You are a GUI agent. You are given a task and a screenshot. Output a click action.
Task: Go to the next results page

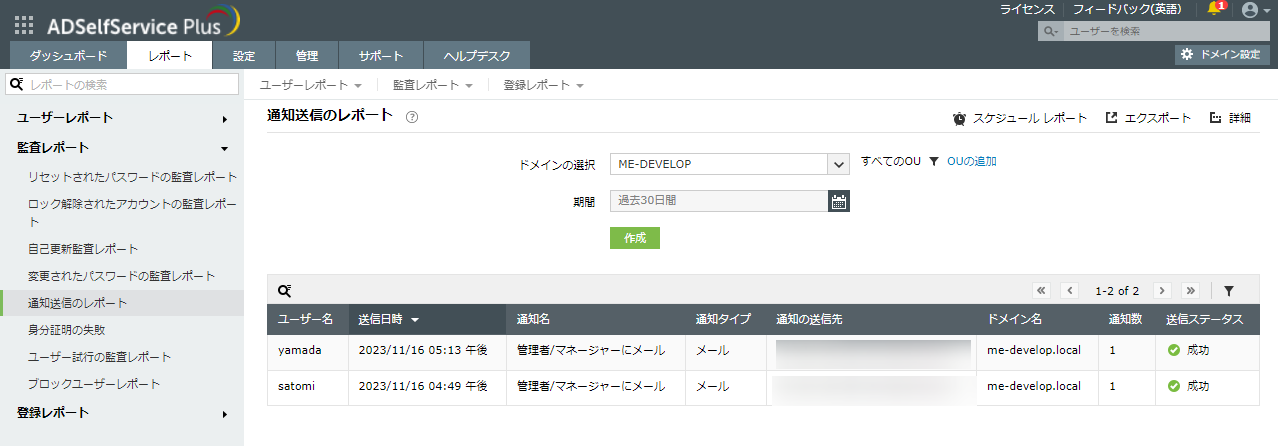[x=1162, y=291]
